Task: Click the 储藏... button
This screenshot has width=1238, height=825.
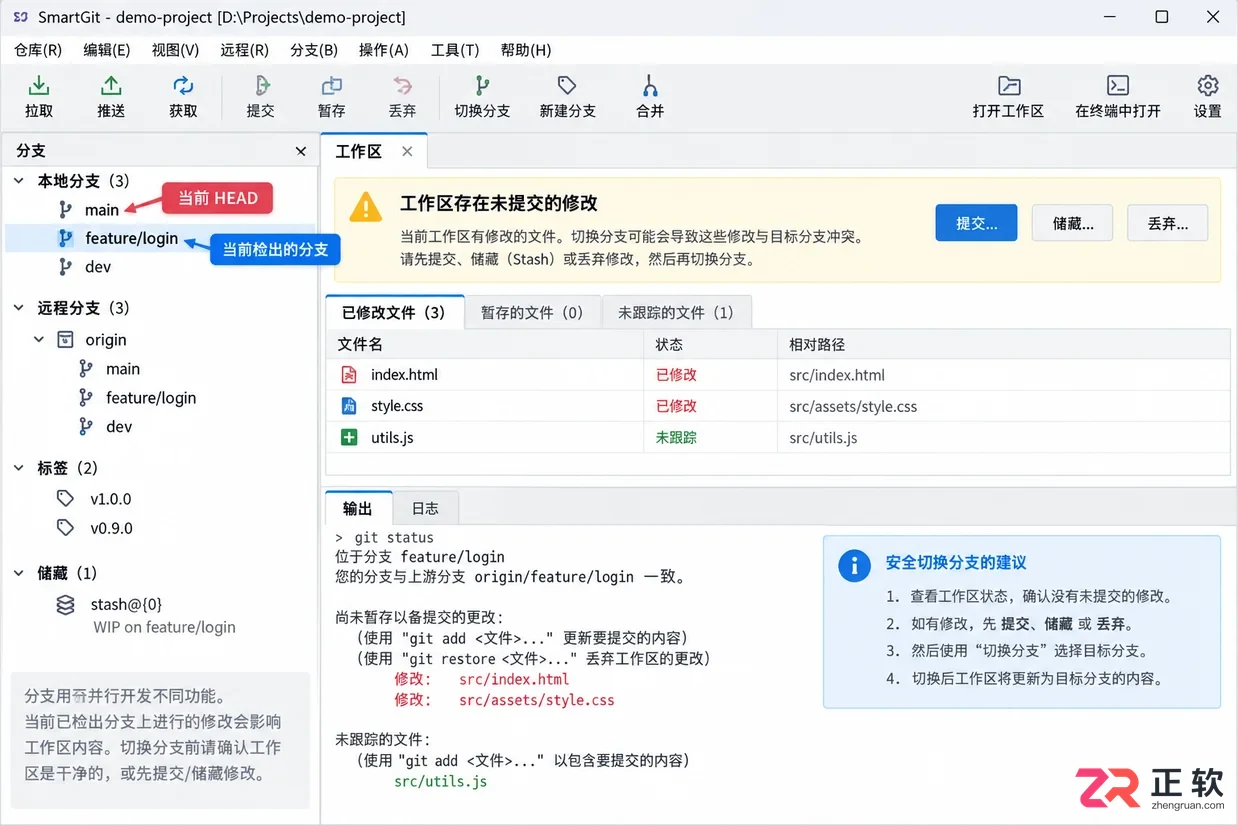Action: (1073, 223)
